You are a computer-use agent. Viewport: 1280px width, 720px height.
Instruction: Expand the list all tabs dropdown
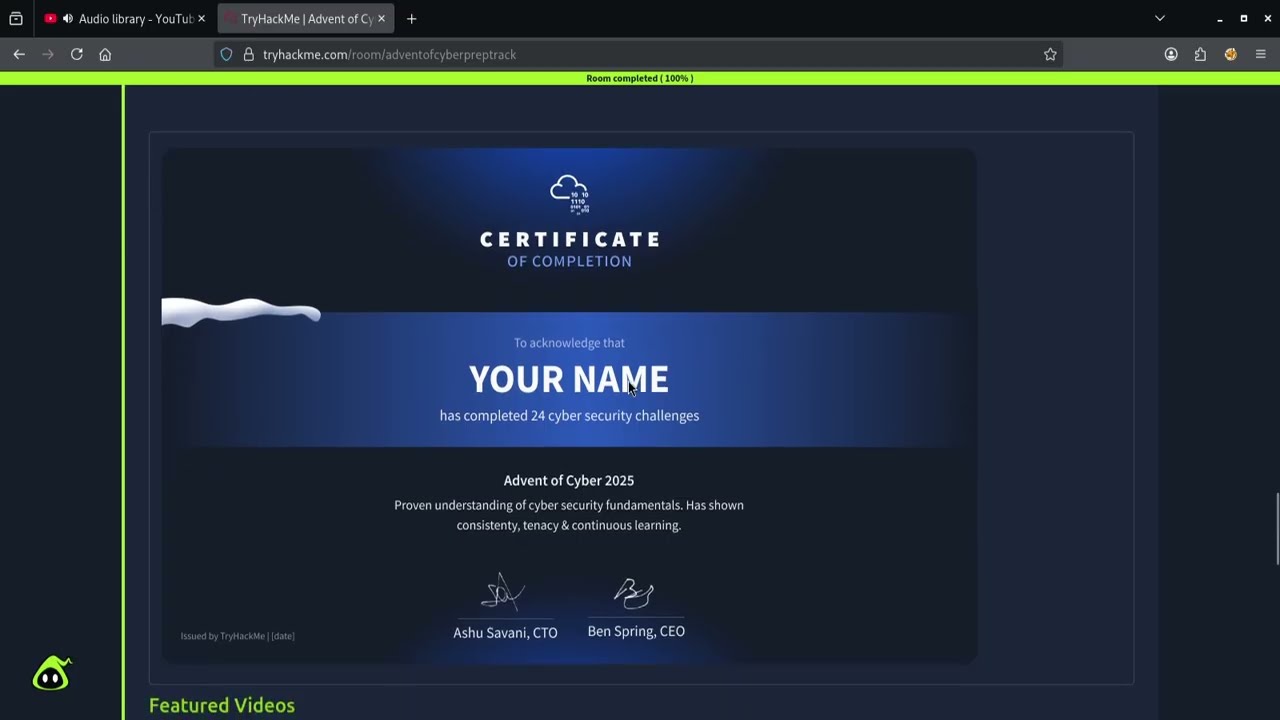pyautogui.click(x=1160, y=19)
